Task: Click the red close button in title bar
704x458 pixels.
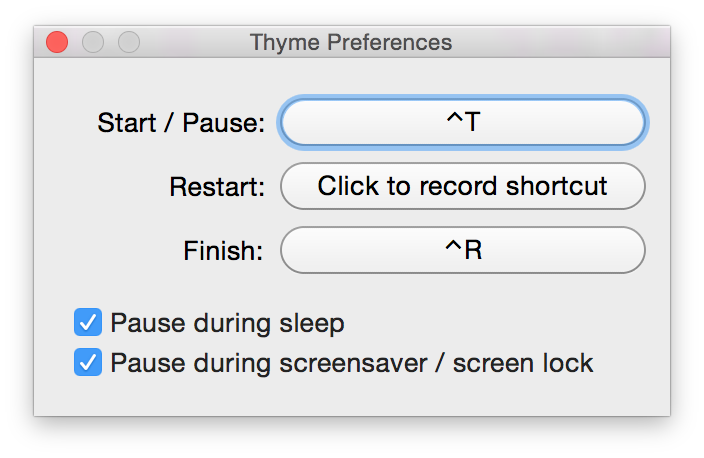Action: click(x=57, y=43)
